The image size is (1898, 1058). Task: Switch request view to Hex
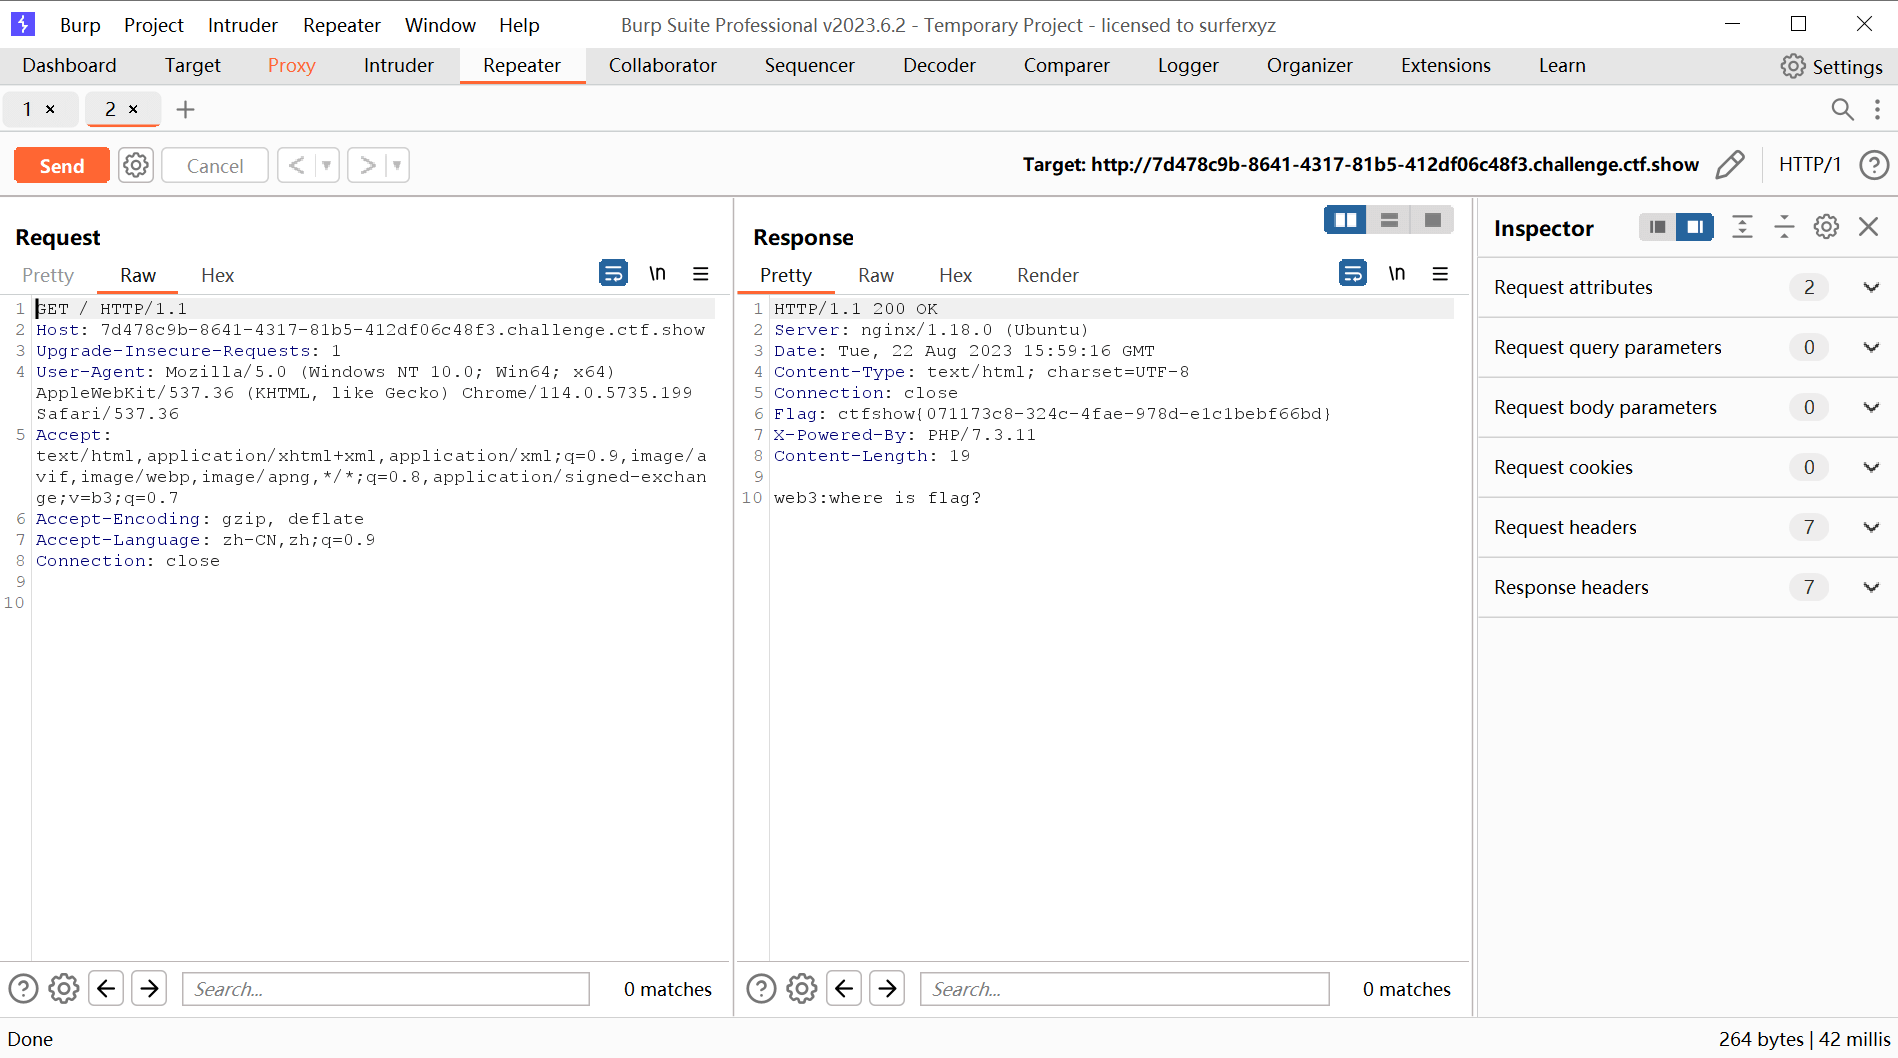pos(217,276)
